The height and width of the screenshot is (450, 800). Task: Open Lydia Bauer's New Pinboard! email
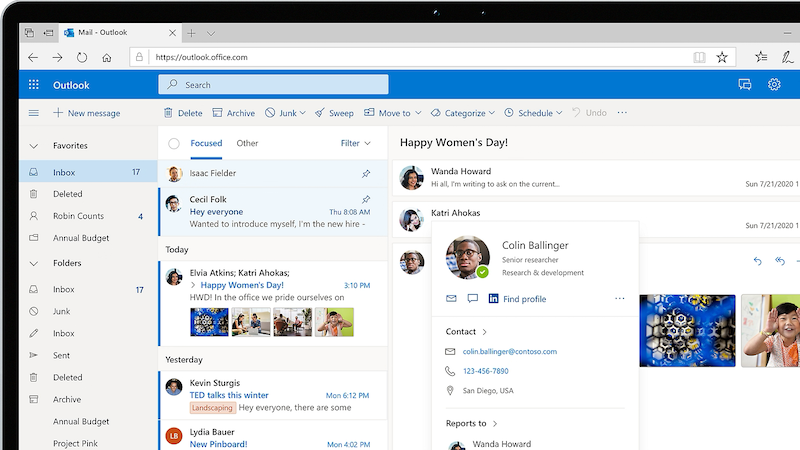point(273,436)
